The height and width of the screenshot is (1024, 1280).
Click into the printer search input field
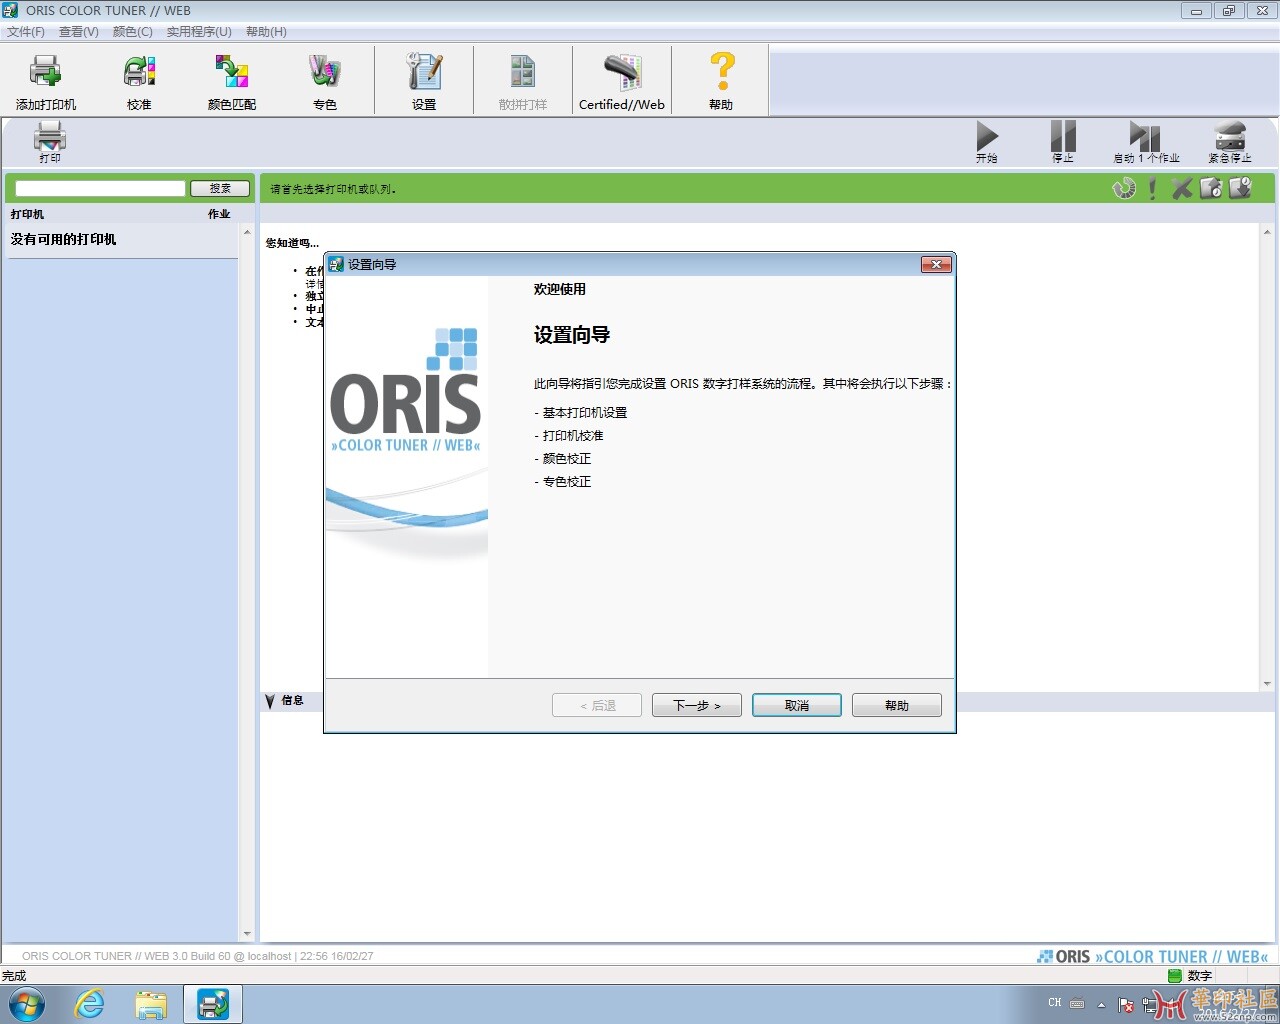100,188
